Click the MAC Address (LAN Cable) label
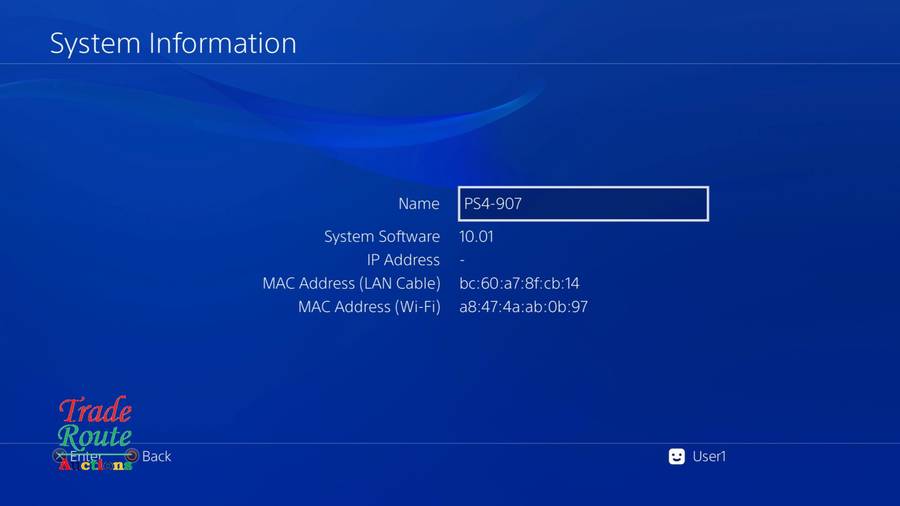Viewport: 900px width, 506px height. [x=351, y=283]
